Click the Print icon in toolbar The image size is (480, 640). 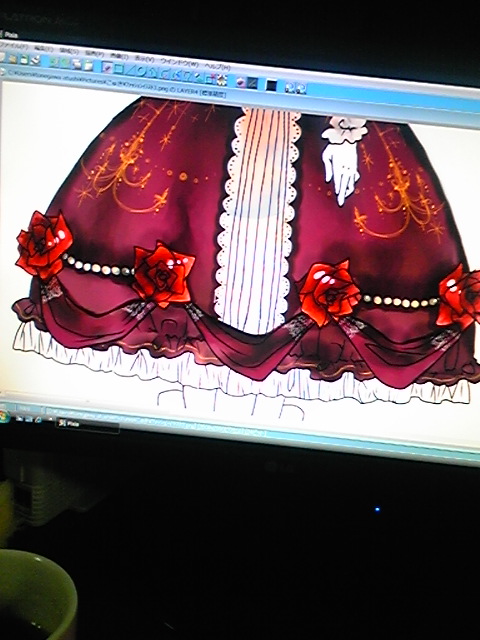coord(35,60)
